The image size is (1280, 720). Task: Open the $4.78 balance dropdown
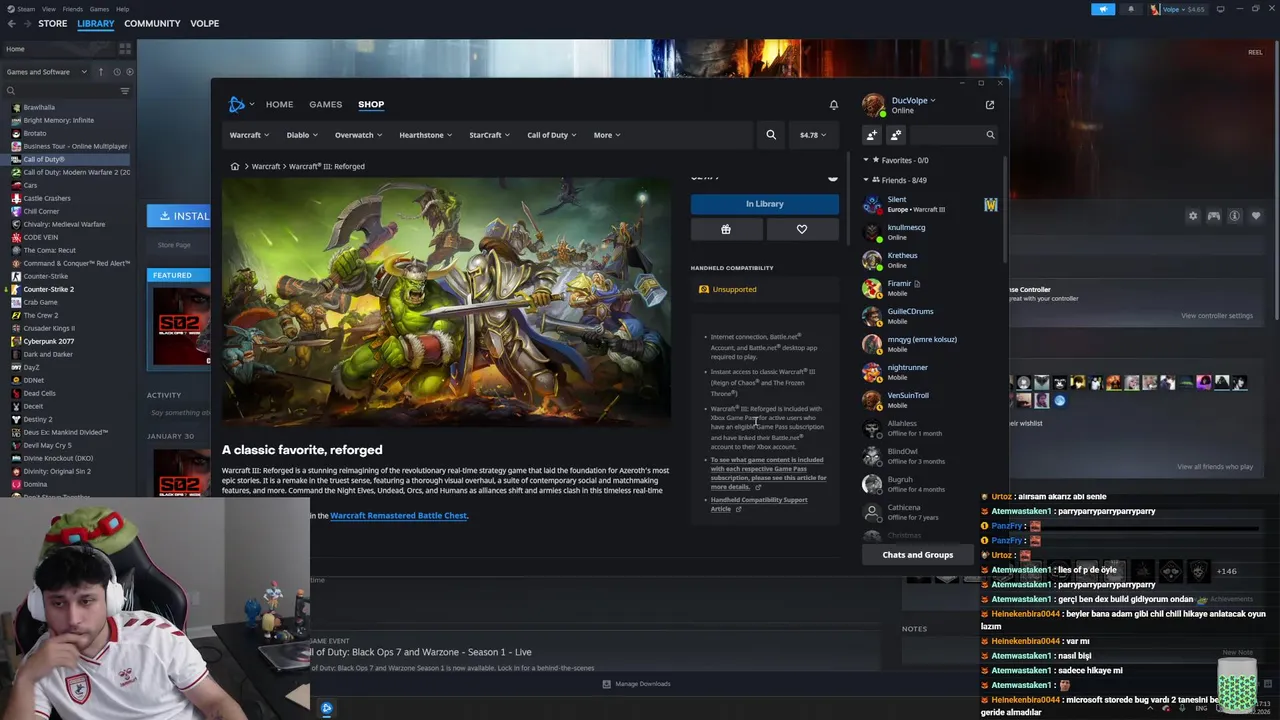pyautogui.click(x=813, y=135)
